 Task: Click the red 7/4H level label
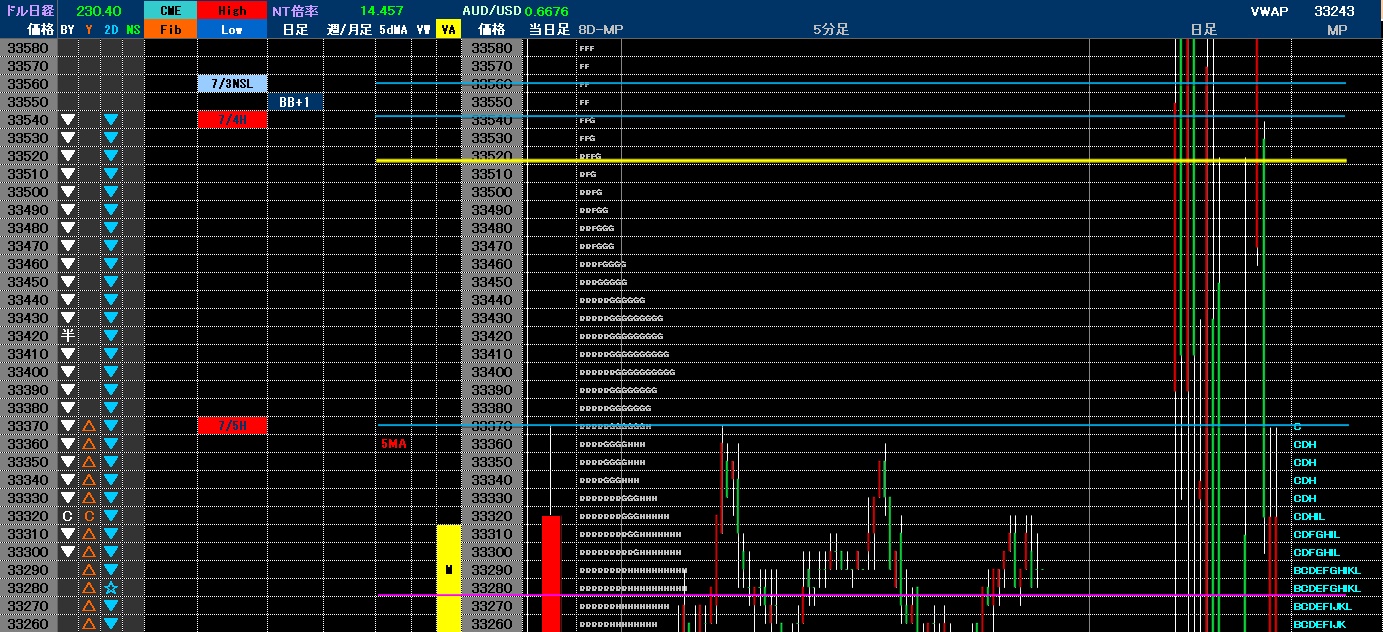pos(232,120)
